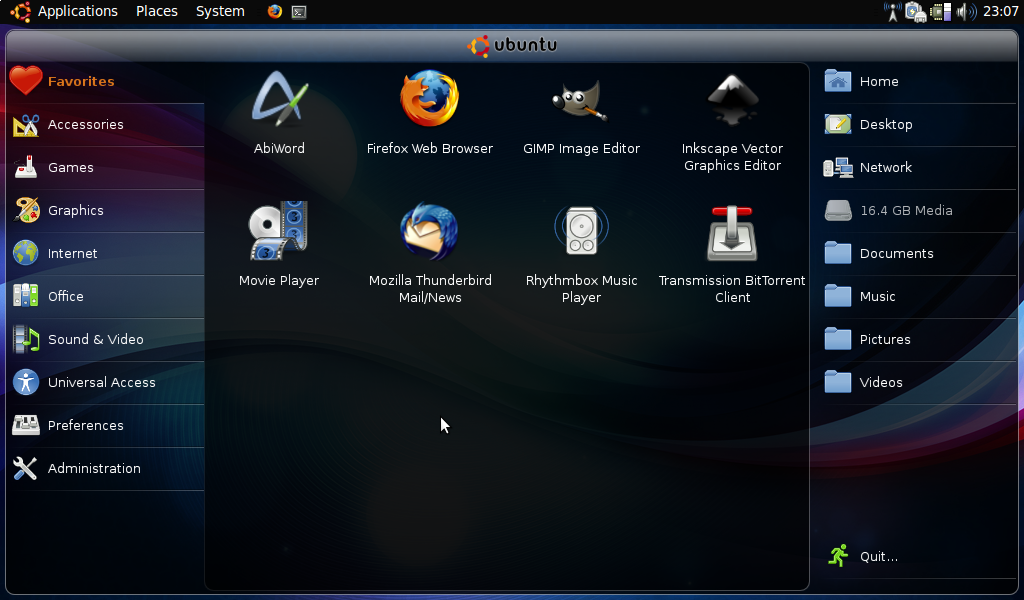The image size is (1024, 600).
Task: Open Rhythmbox Music Player
Action: pos(581,253)
